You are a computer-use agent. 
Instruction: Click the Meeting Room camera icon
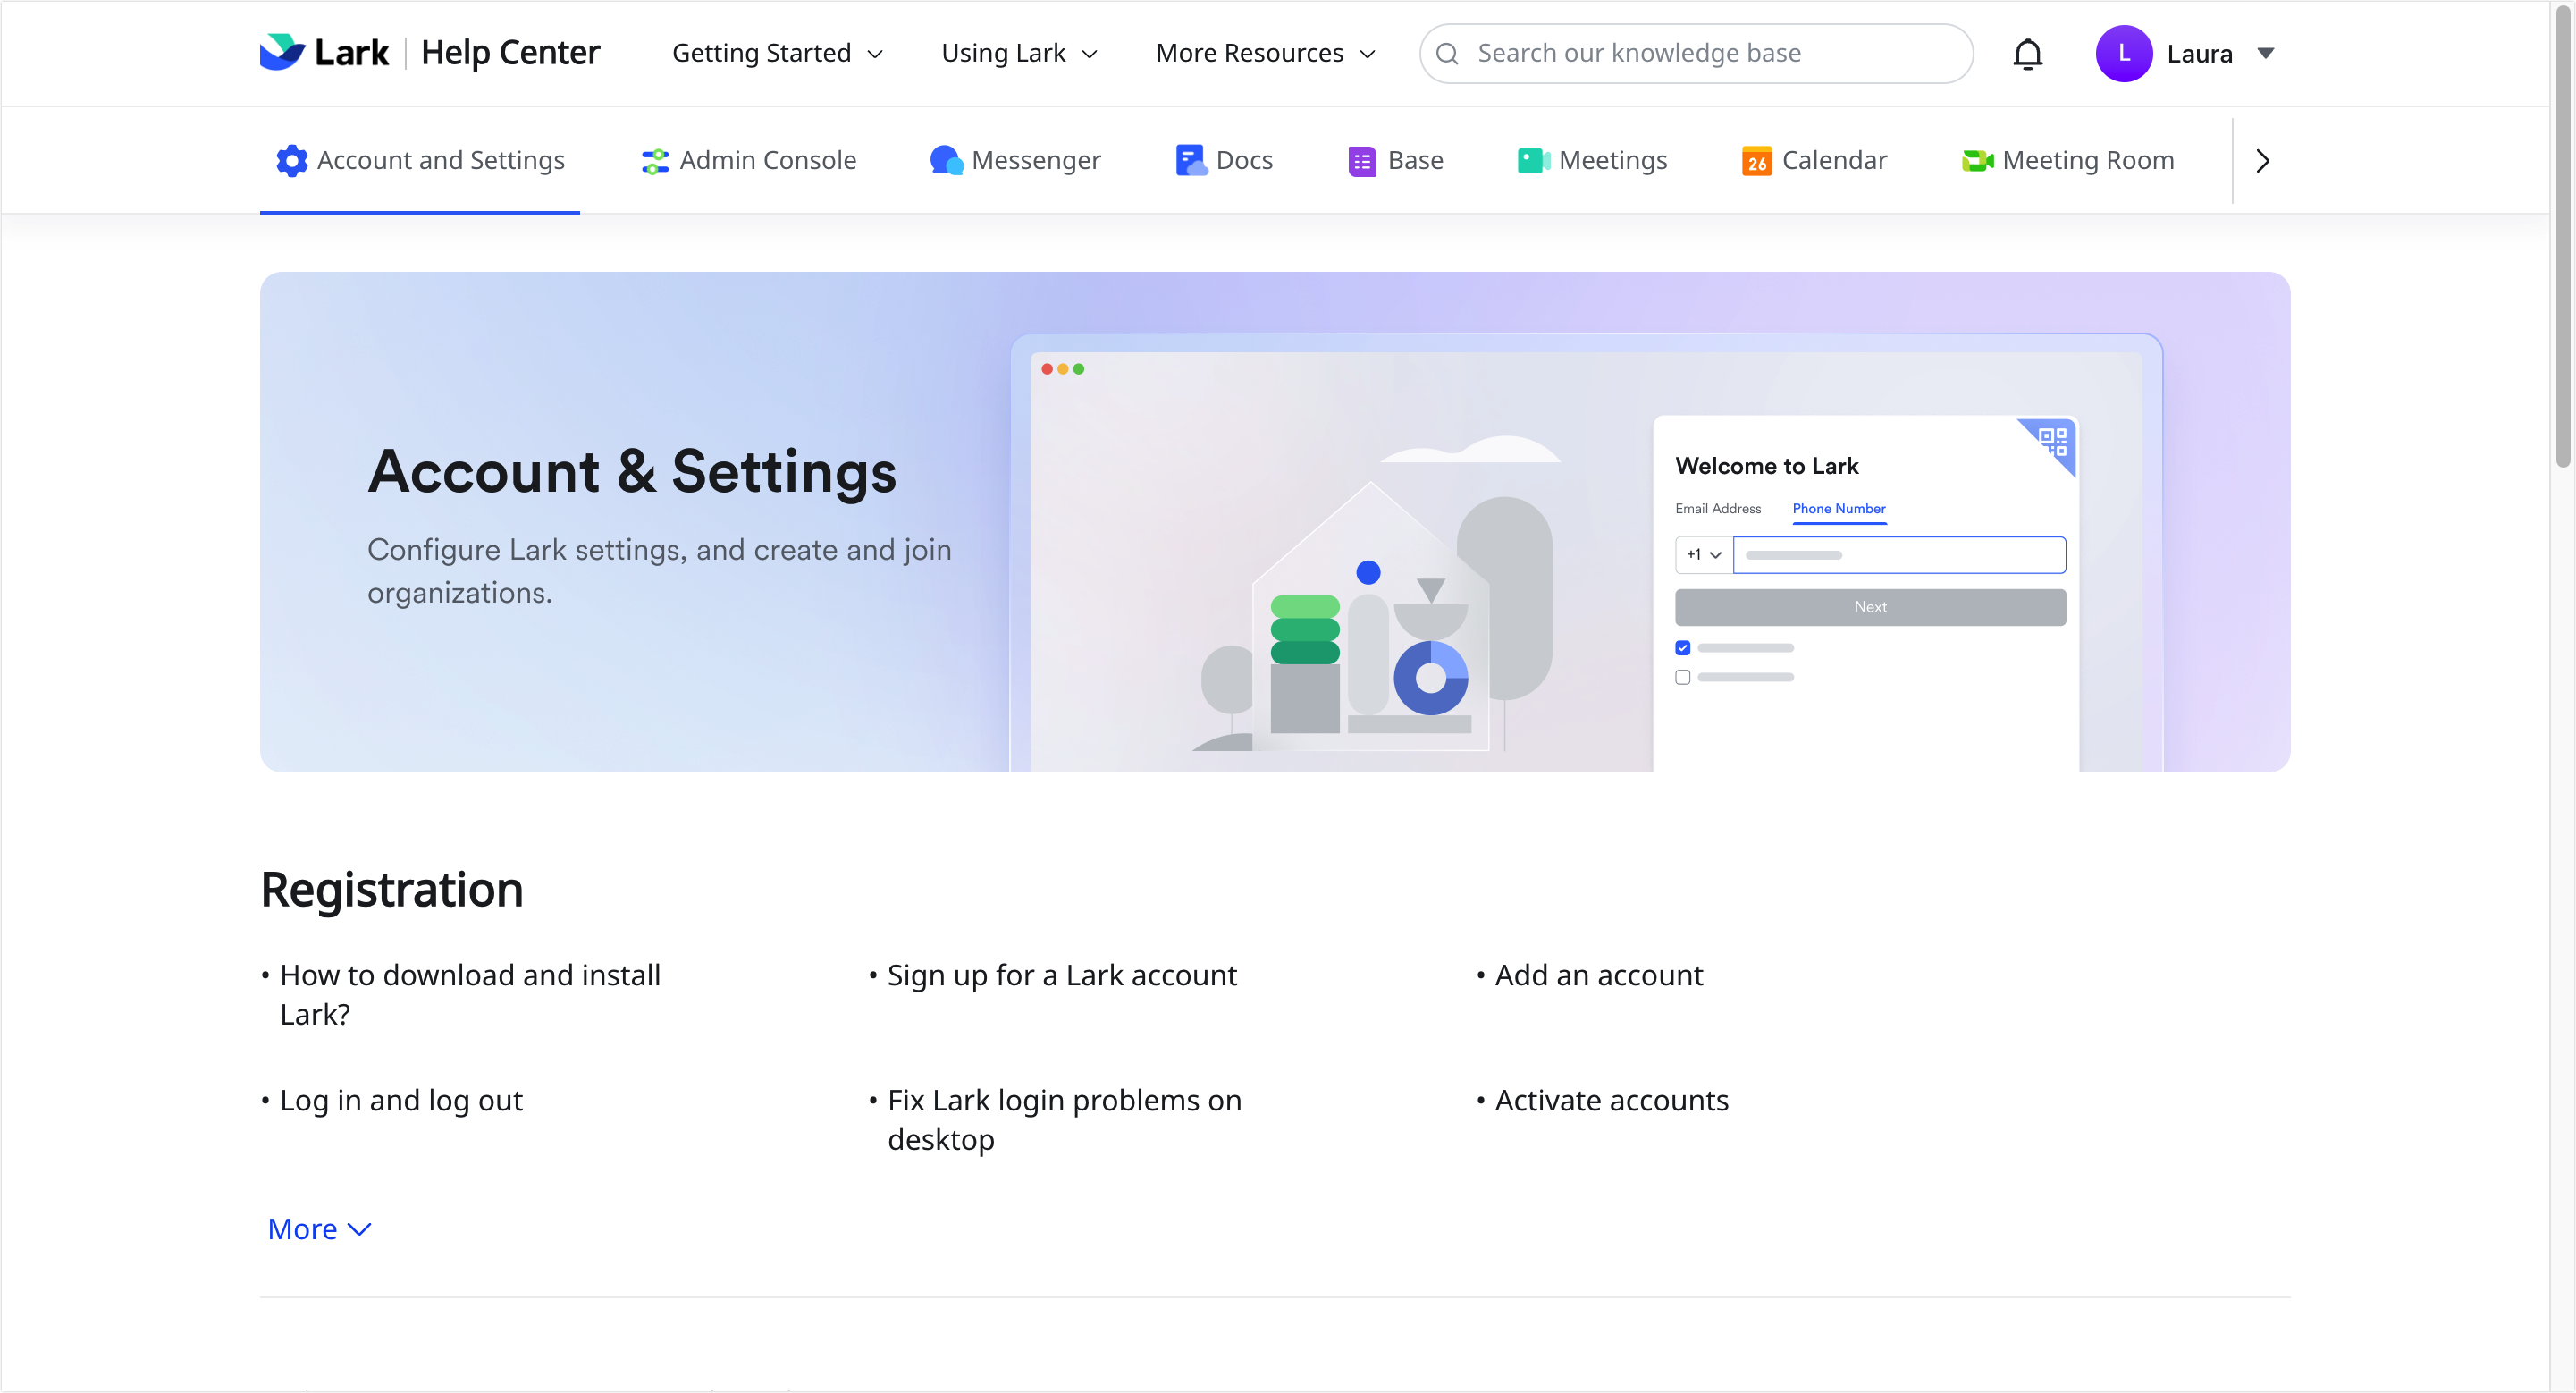[x=1977, y=160]
